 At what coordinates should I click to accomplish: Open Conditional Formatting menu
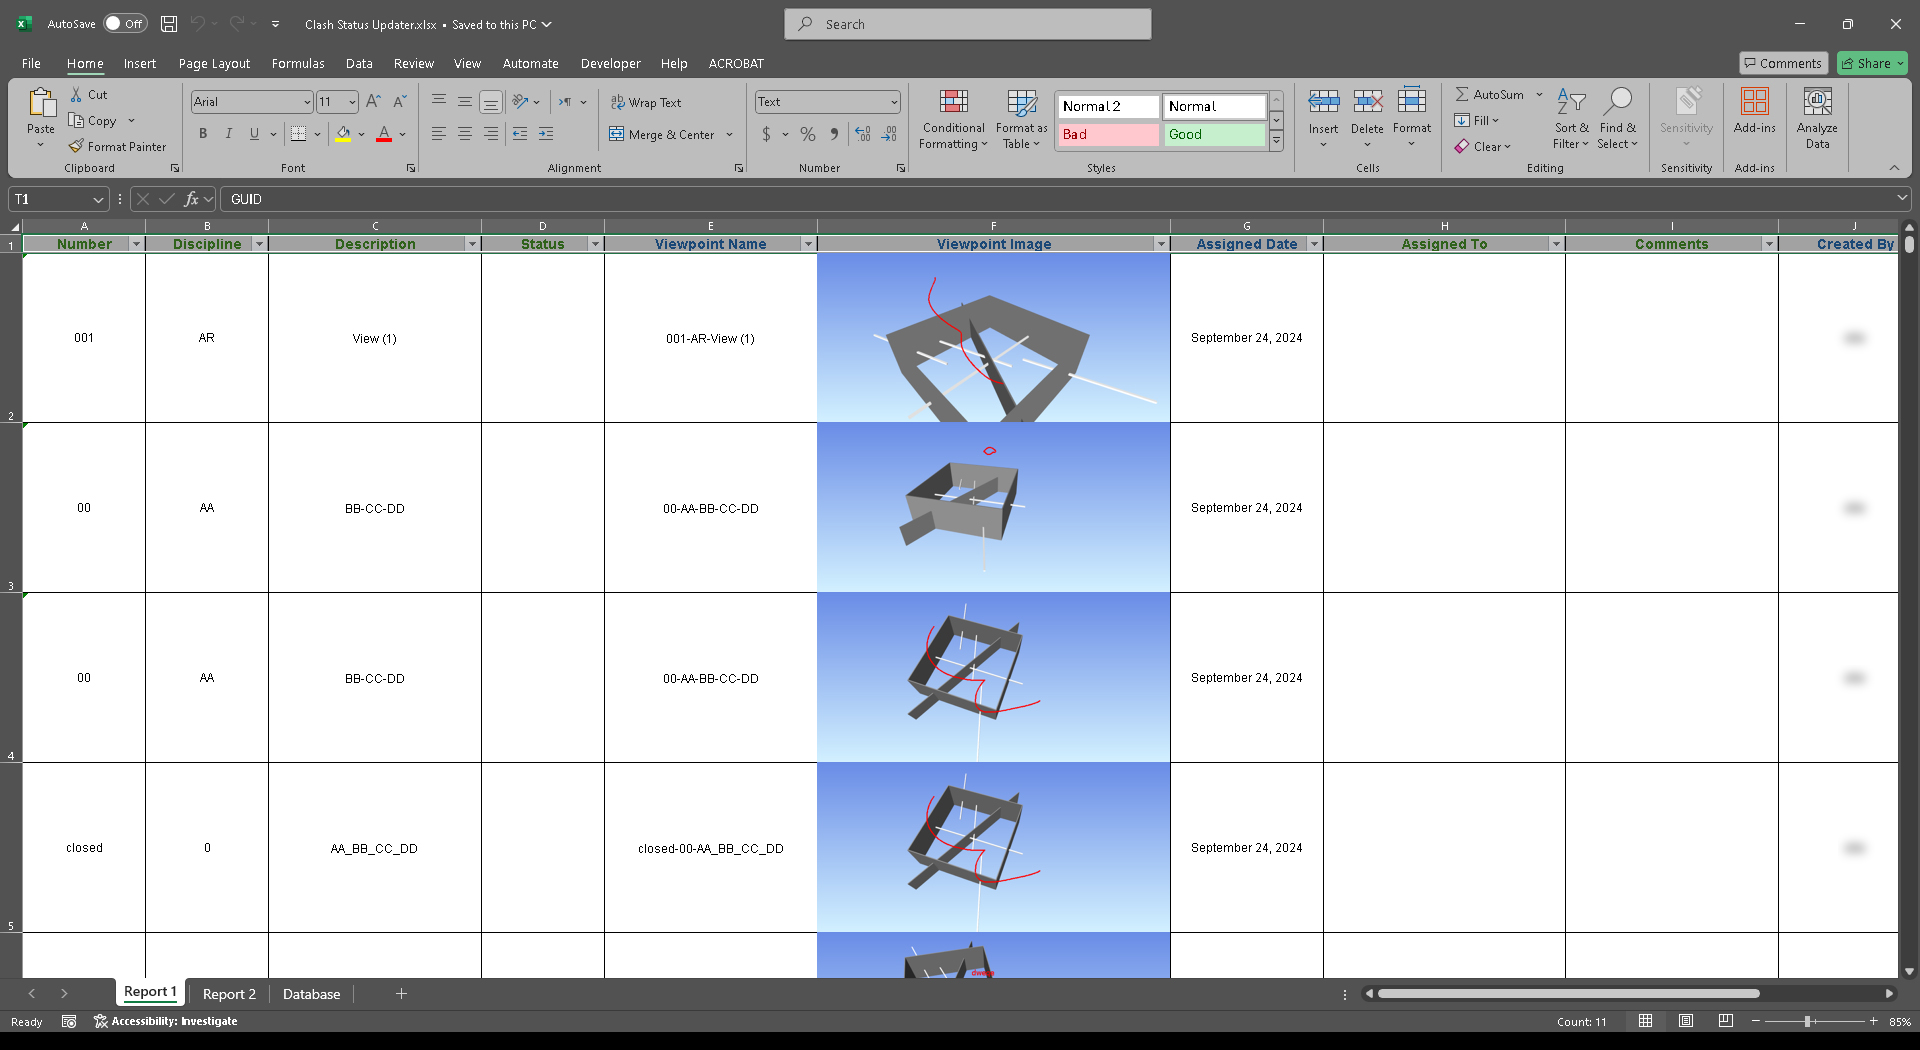click(x=954, y=119)
